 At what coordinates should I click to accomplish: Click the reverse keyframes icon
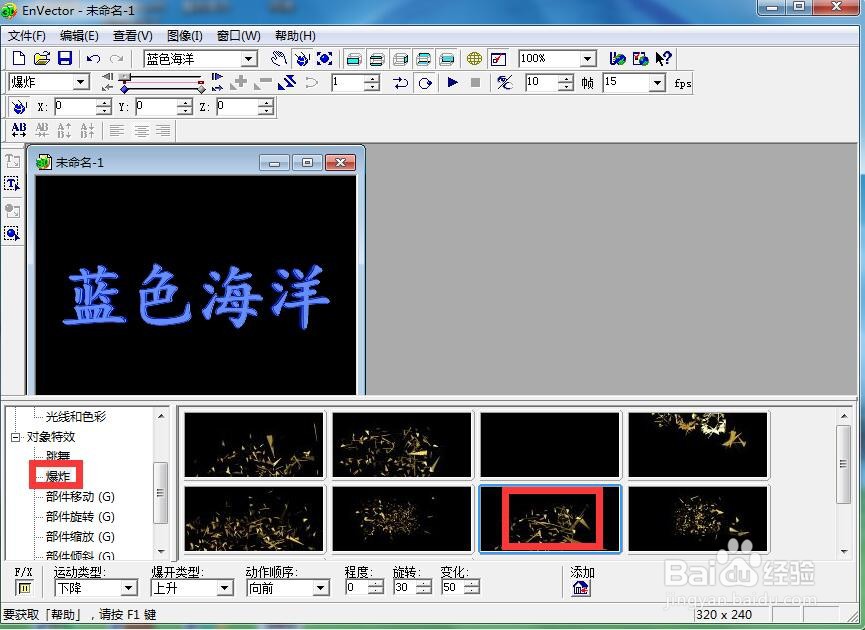[x=287, y=83]
